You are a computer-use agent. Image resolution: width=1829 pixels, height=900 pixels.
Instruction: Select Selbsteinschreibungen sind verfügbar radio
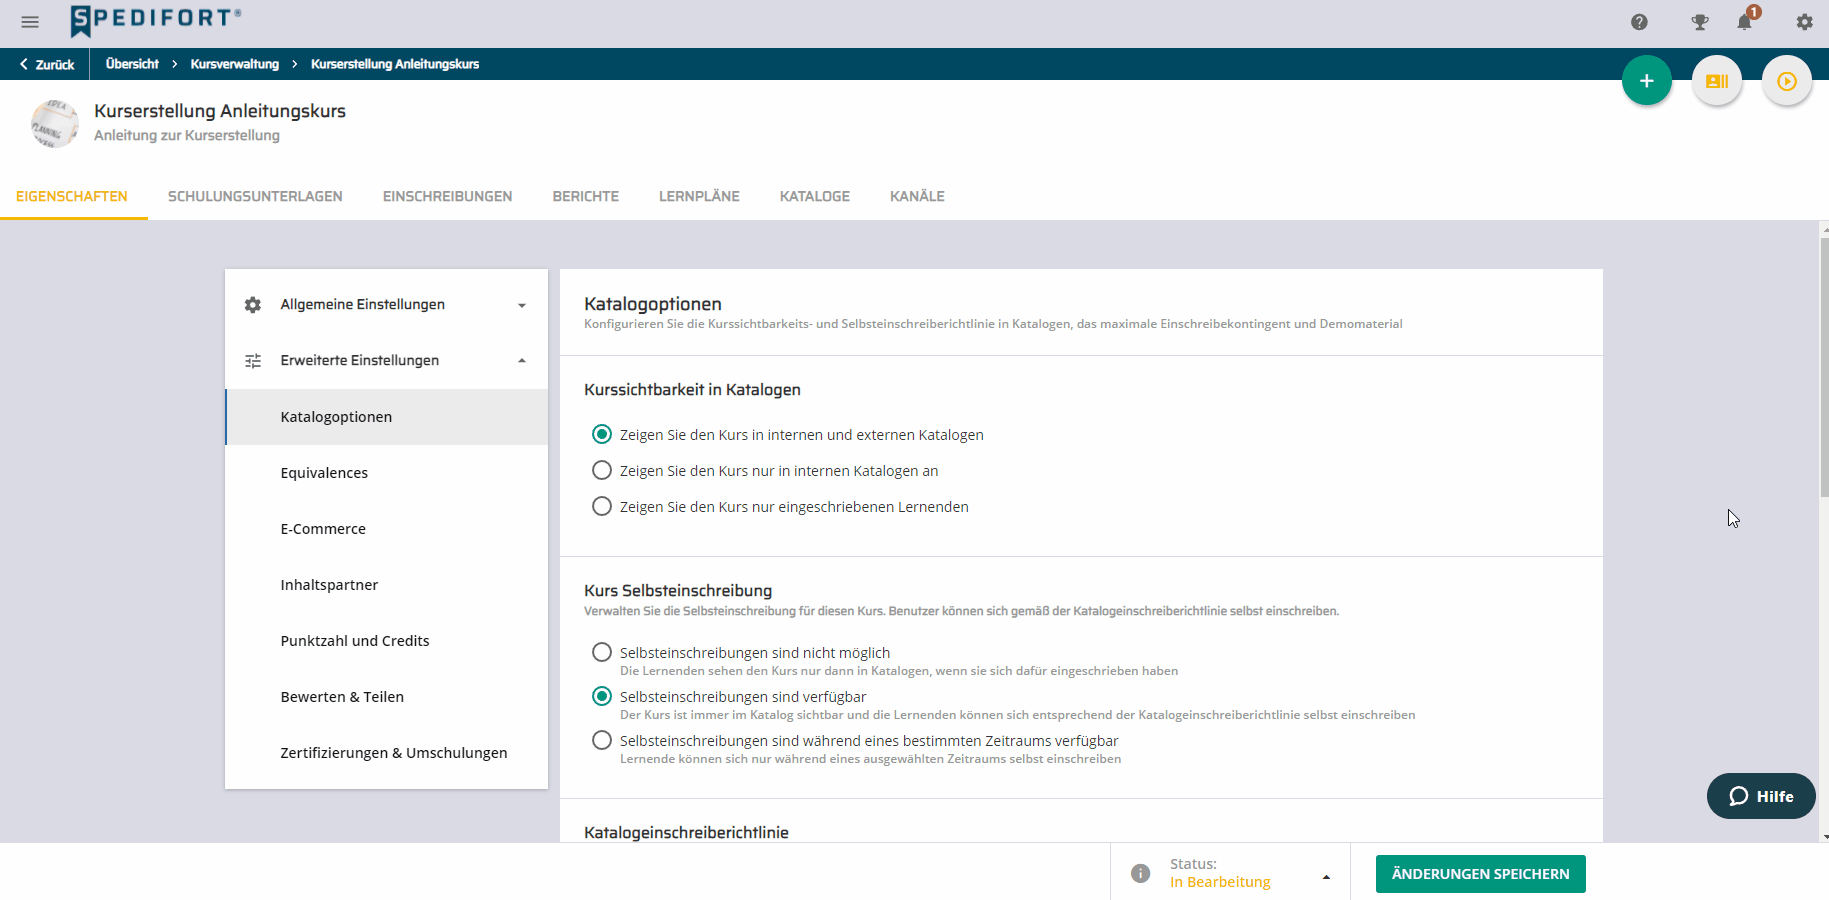602,696
